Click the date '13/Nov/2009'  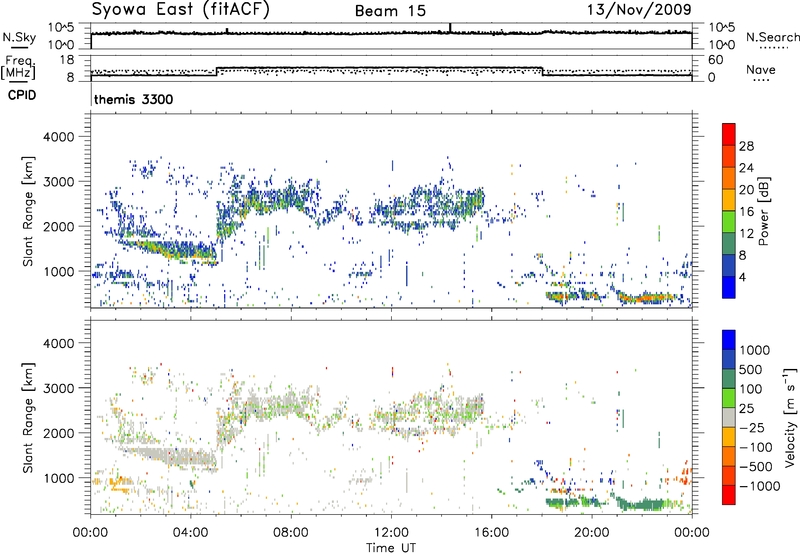click(639, 9)
